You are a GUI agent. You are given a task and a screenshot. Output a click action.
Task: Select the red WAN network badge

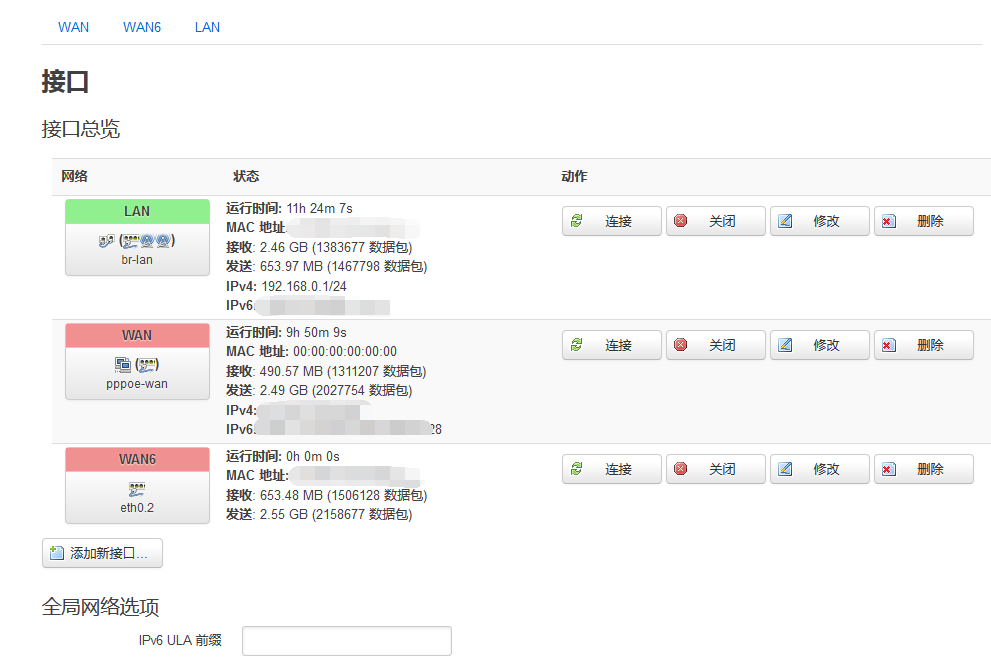137,335
